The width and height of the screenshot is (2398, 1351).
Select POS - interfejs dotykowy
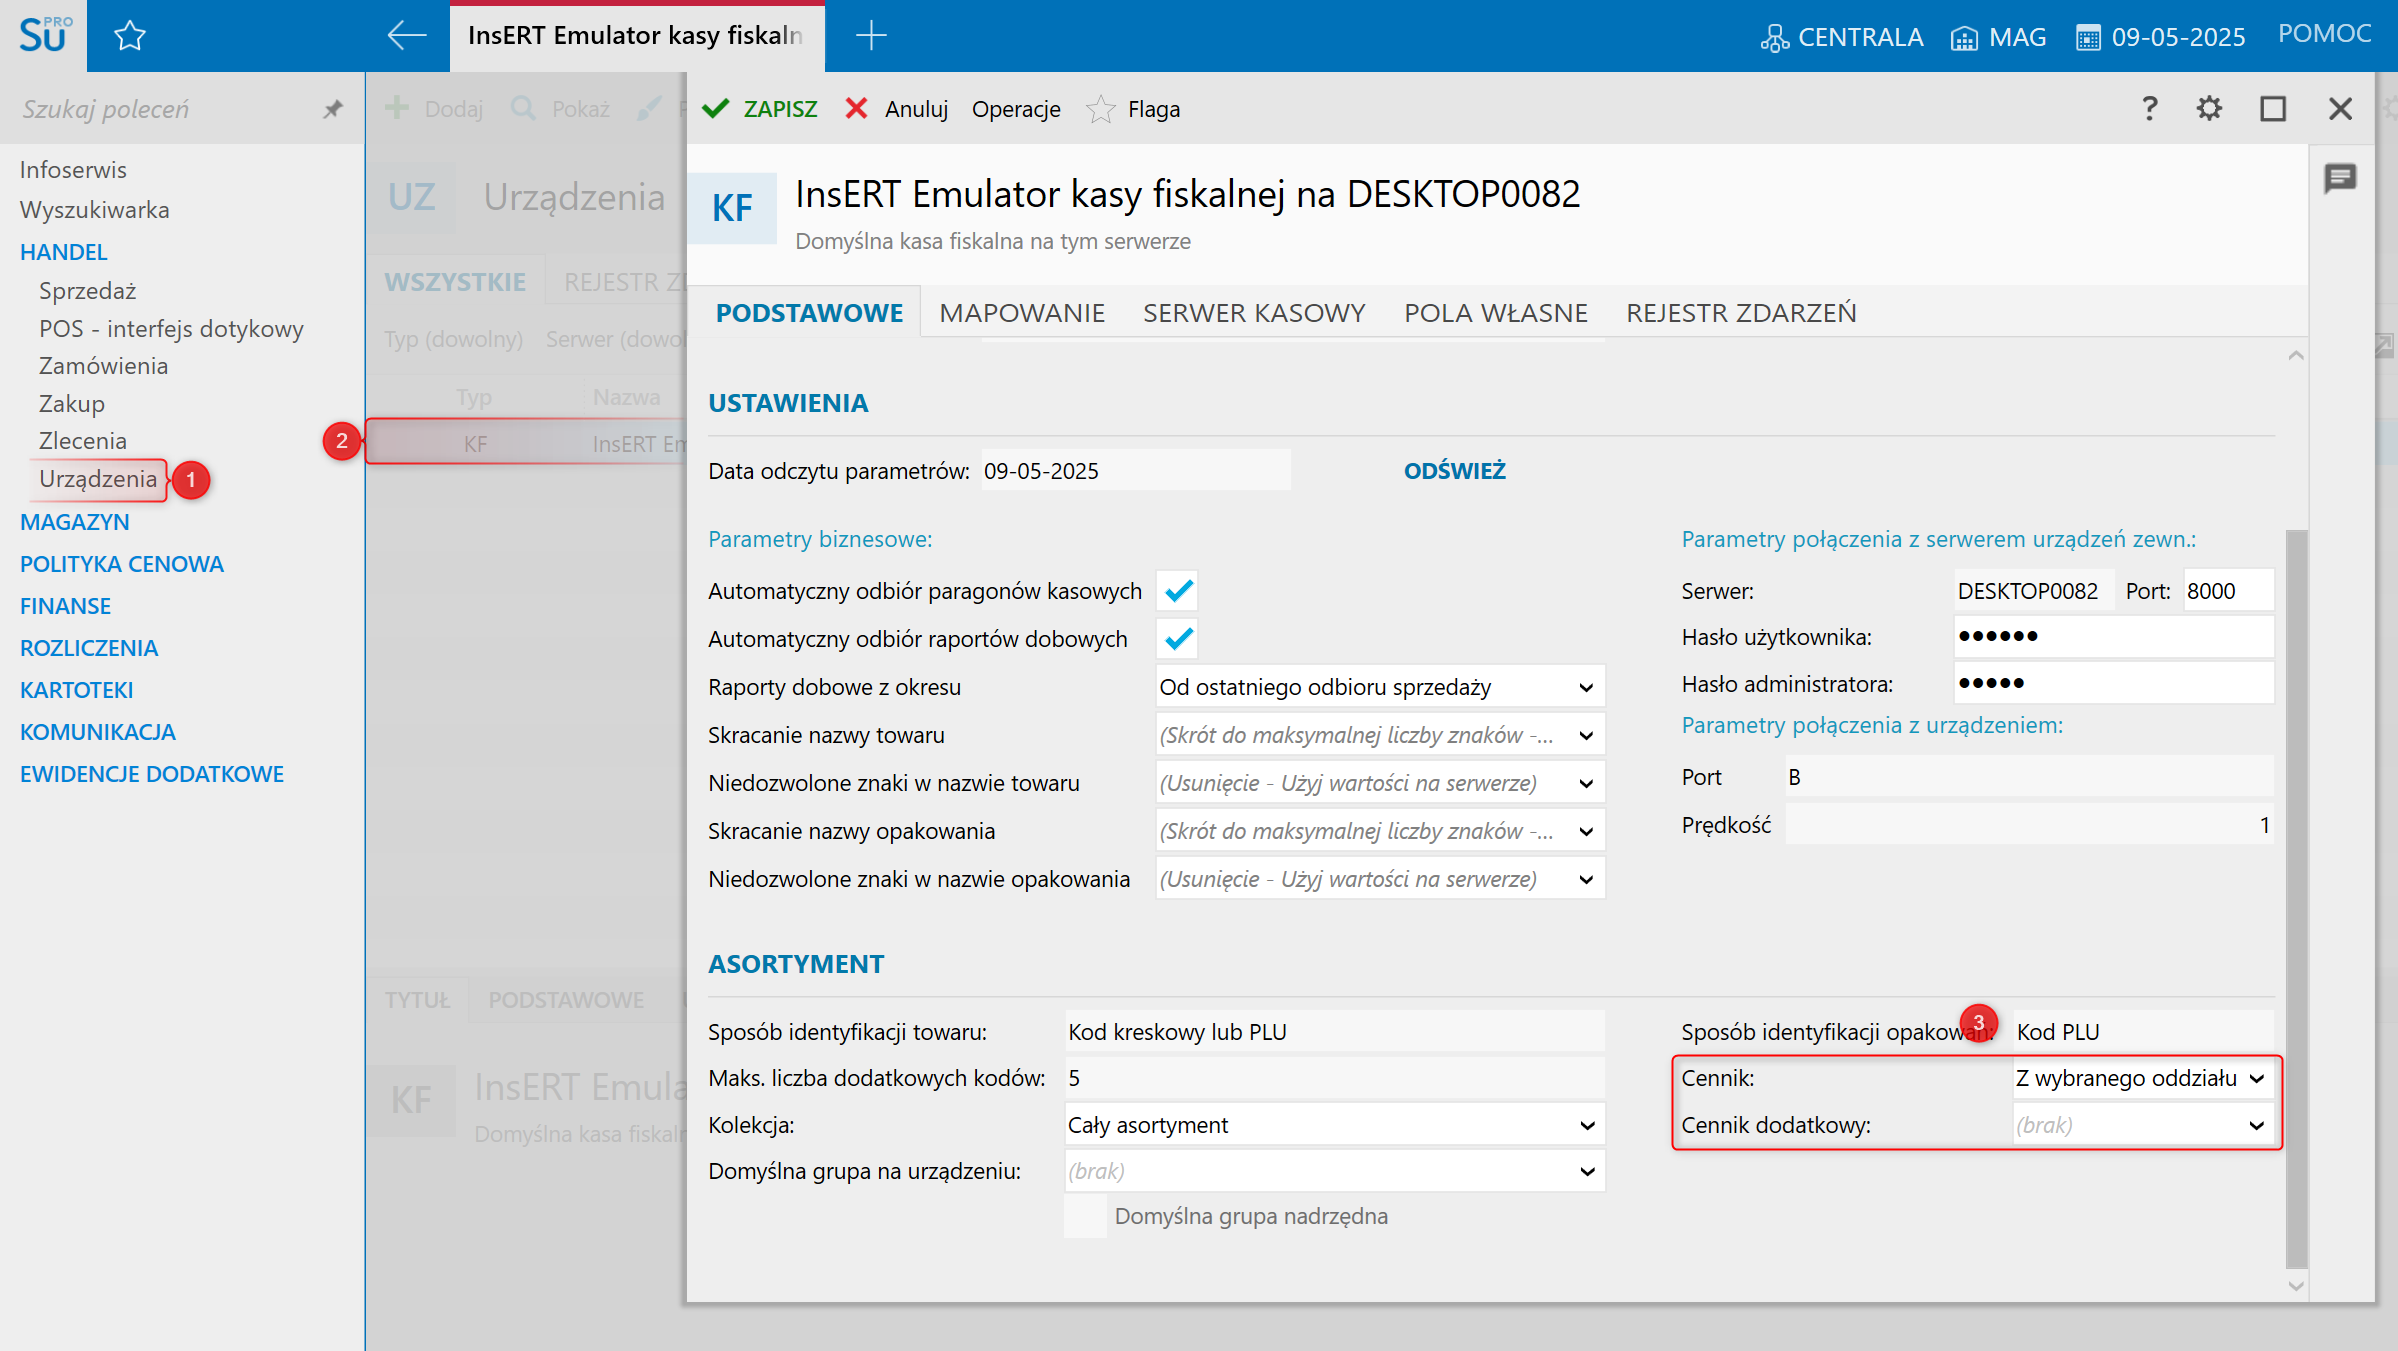[171, 329]
